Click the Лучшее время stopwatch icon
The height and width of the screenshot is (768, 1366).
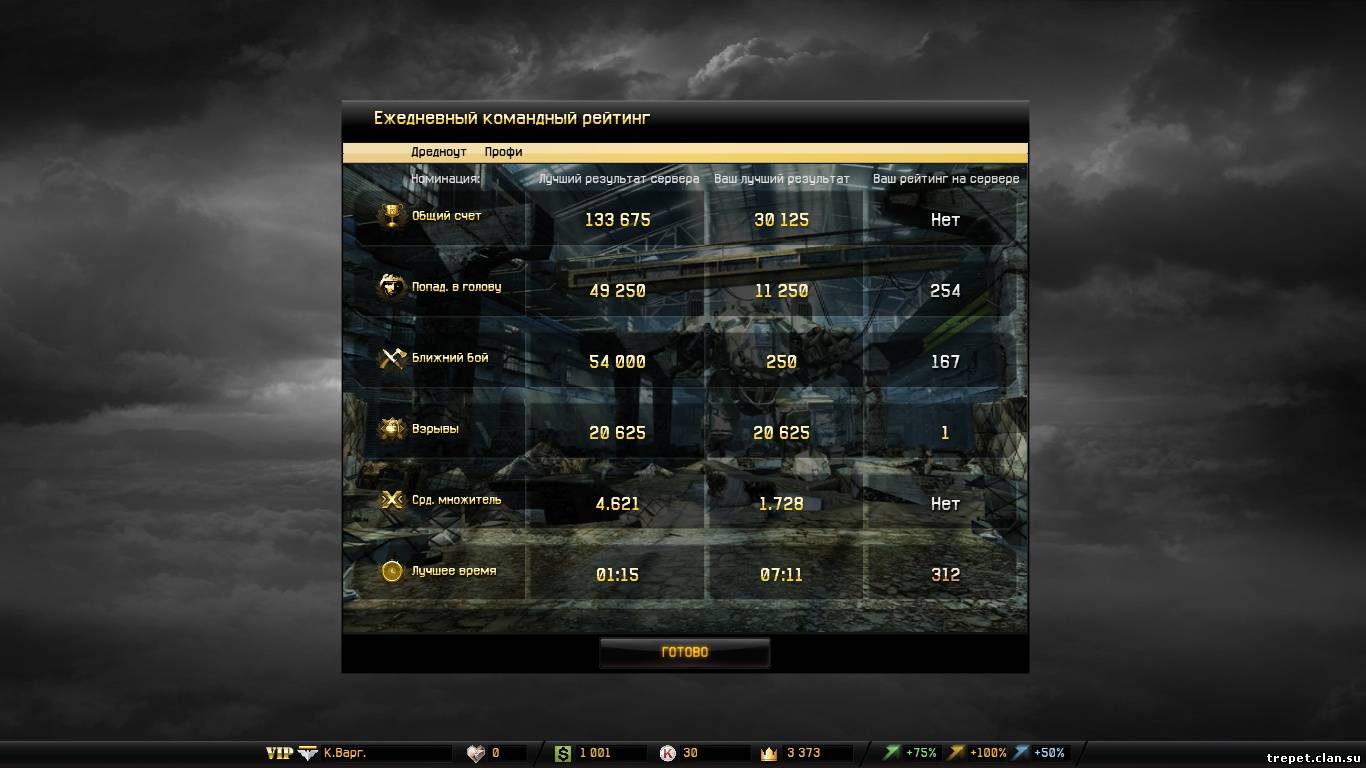click(392, 571)
